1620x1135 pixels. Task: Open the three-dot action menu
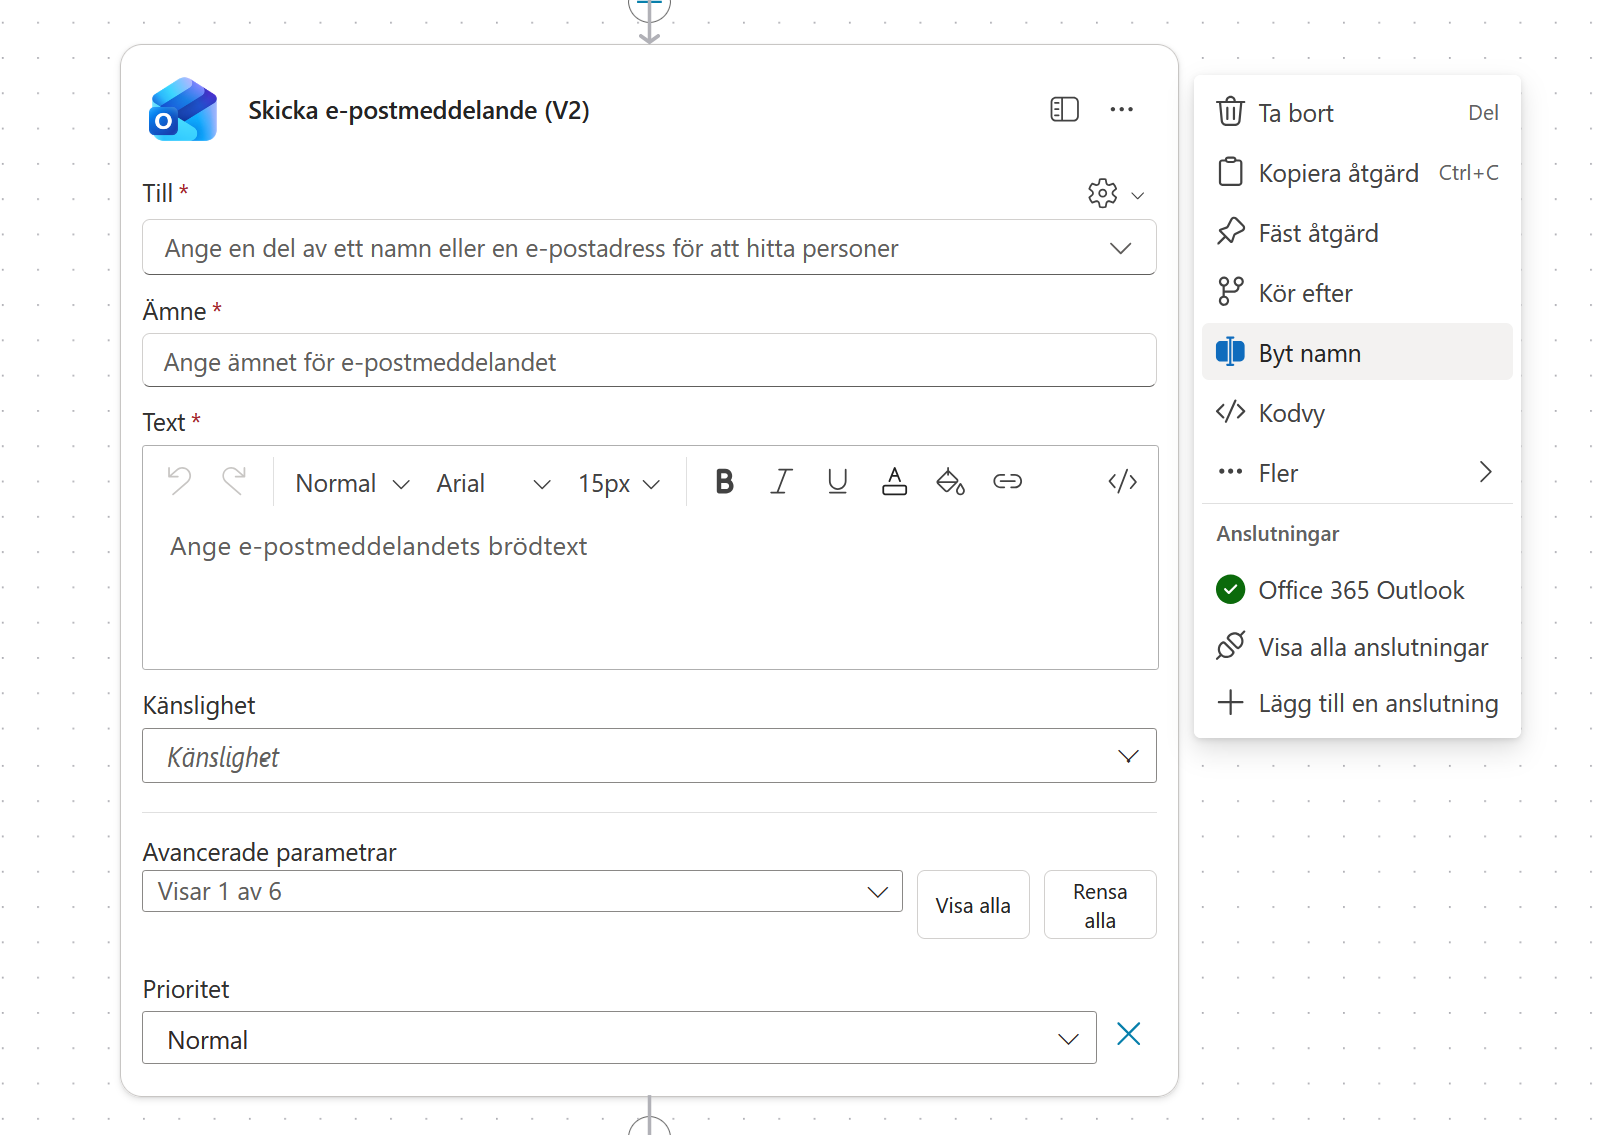[1121, 109]
